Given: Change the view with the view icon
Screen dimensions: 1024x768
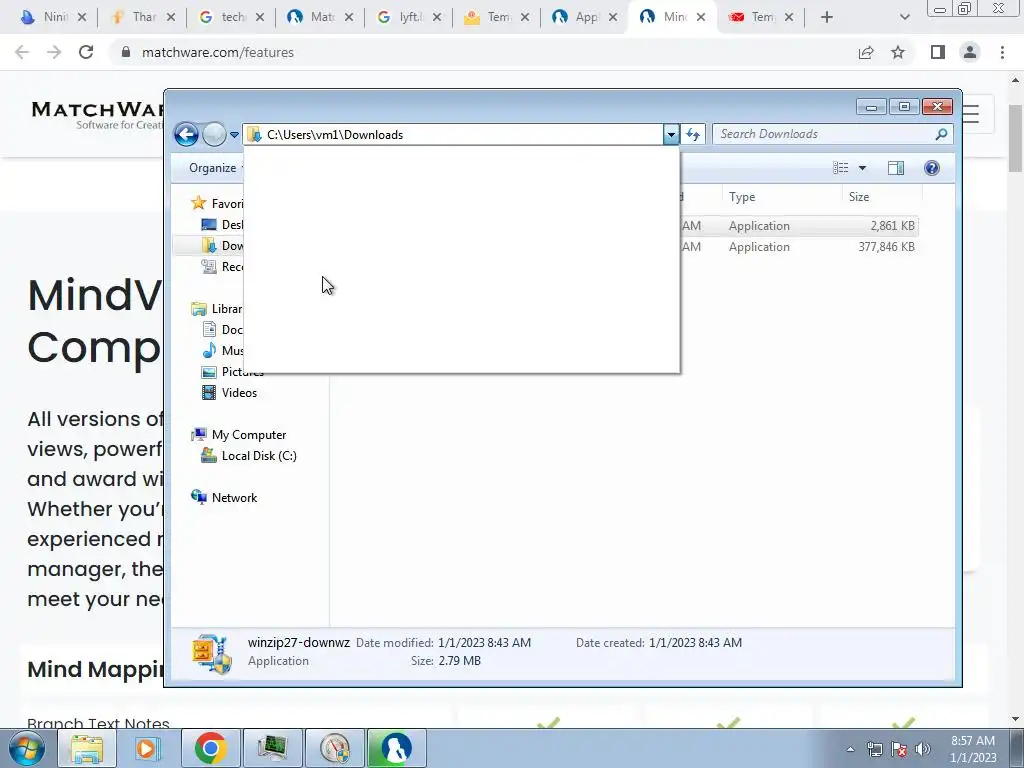Looking at the screenshot, I should 840,168.
